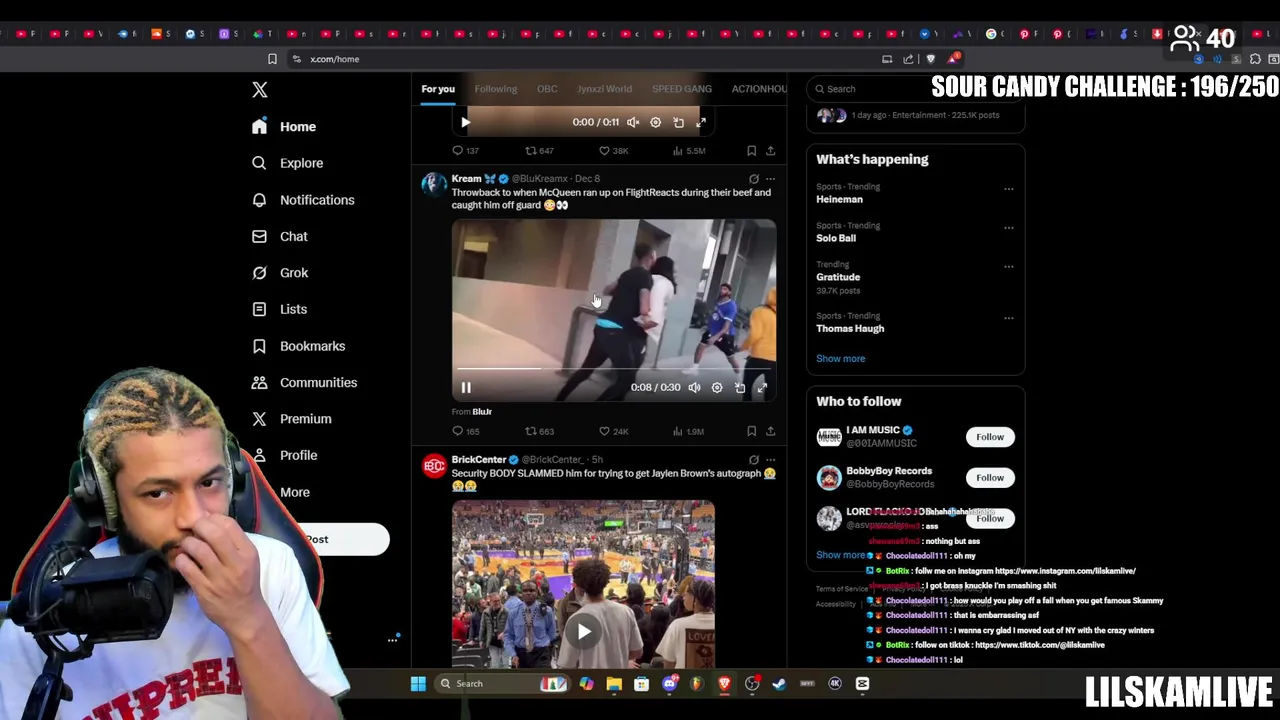Viewport: 1280px width, 720px height.
Task: Open Kream's profile avatar
Action: [434, 184]
